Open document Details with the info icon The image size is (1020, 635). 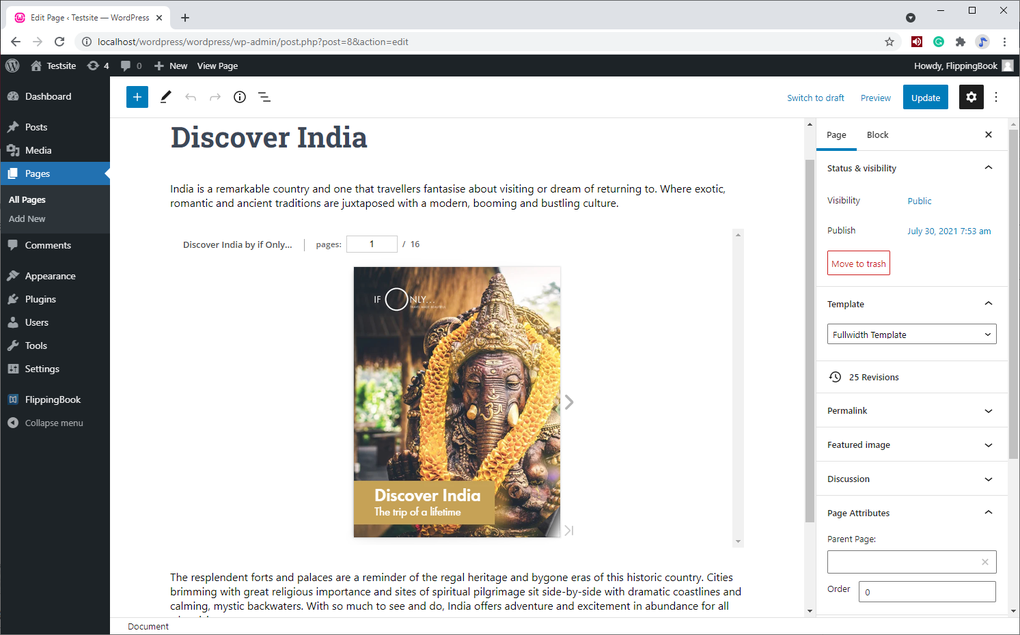(x=239, y=97)
